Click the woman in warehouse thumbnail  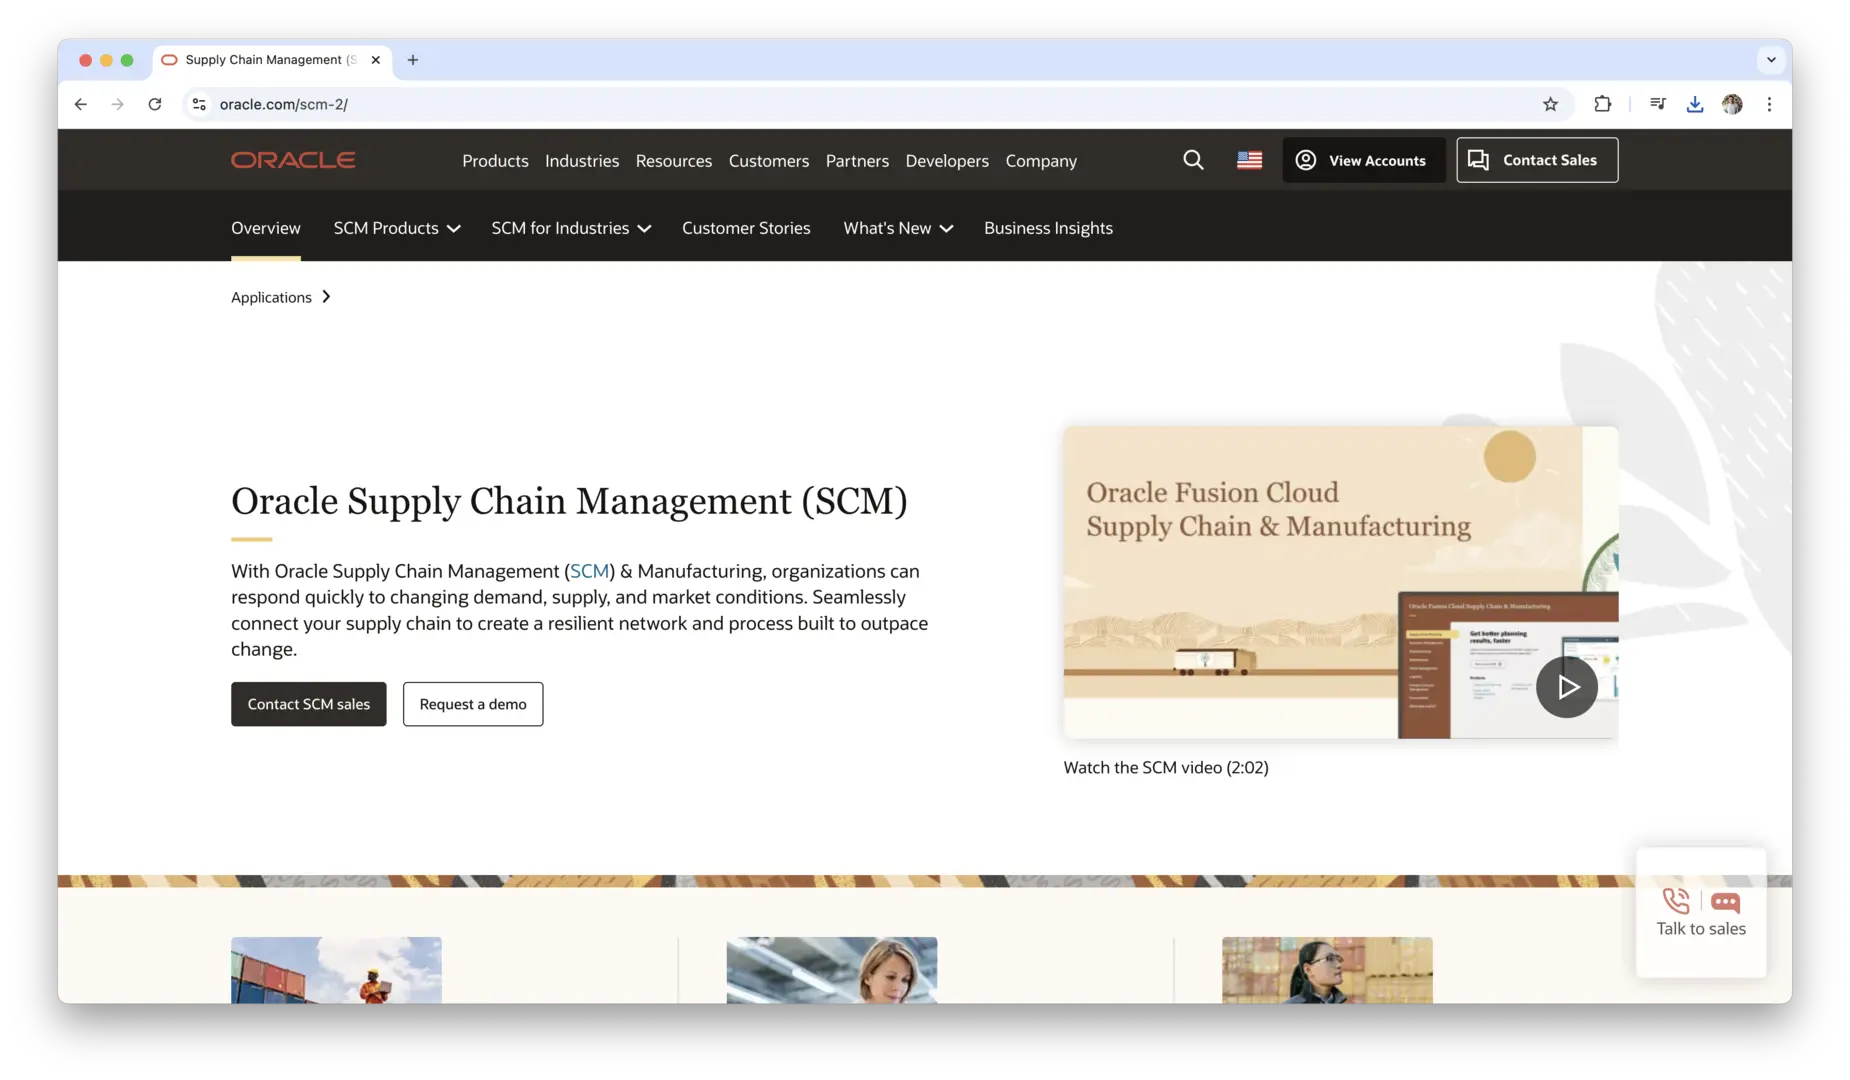[832, 970]
